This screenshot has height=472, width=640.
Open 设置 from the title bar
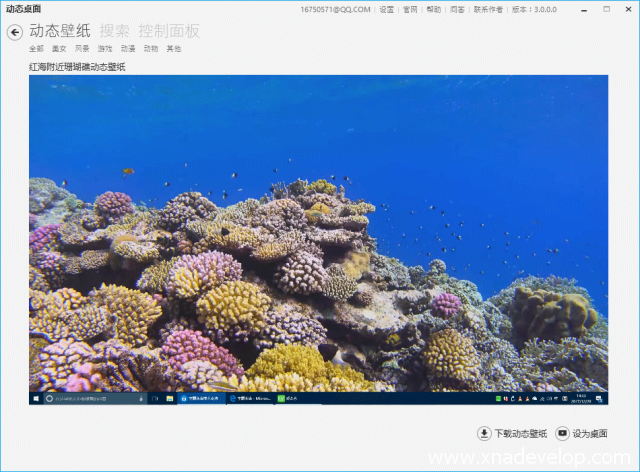coord(386,9)
